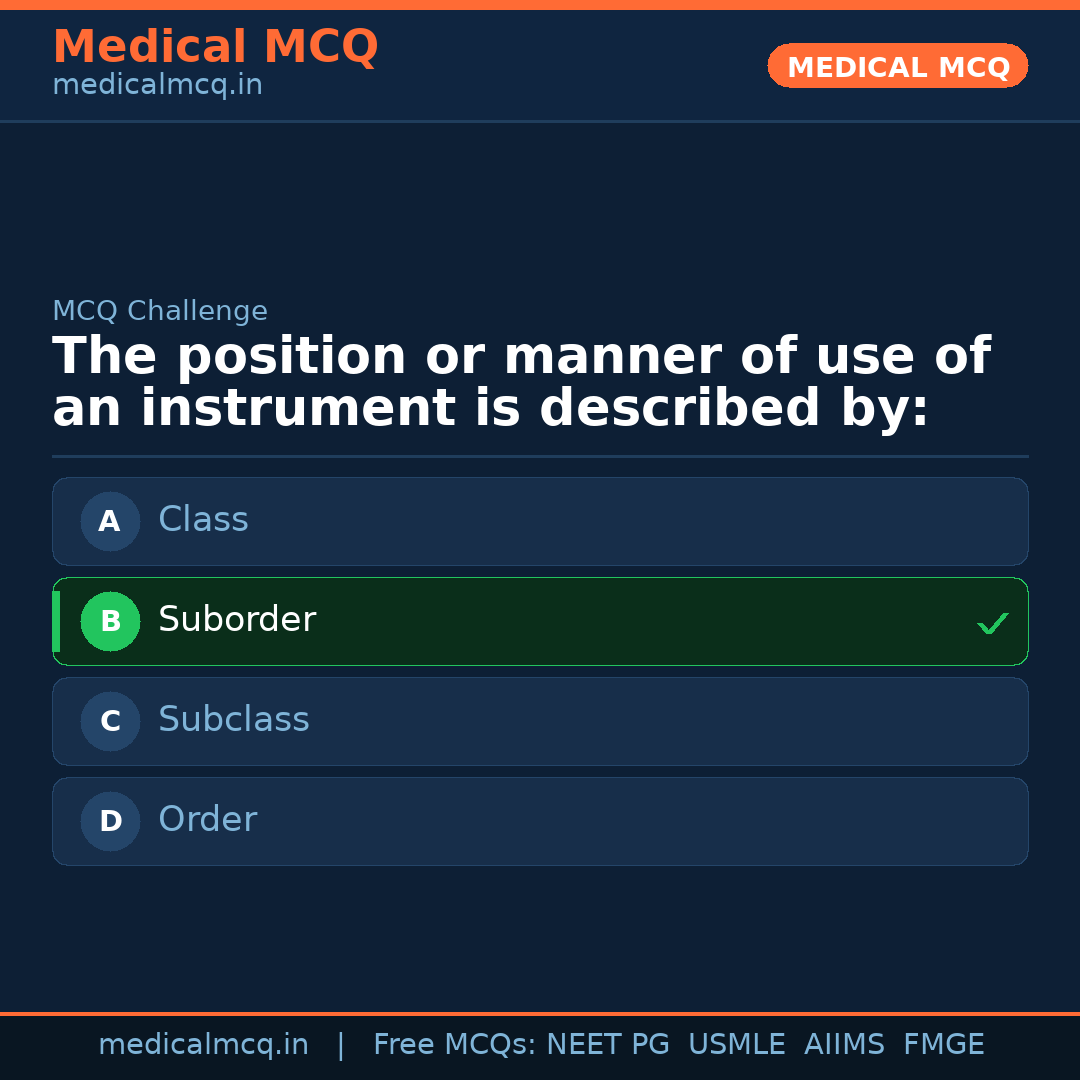The width and height of the screenshot is (1080, 1080).
Task: Click the Medical MCQ logo heading
Action: pos(215,46)
